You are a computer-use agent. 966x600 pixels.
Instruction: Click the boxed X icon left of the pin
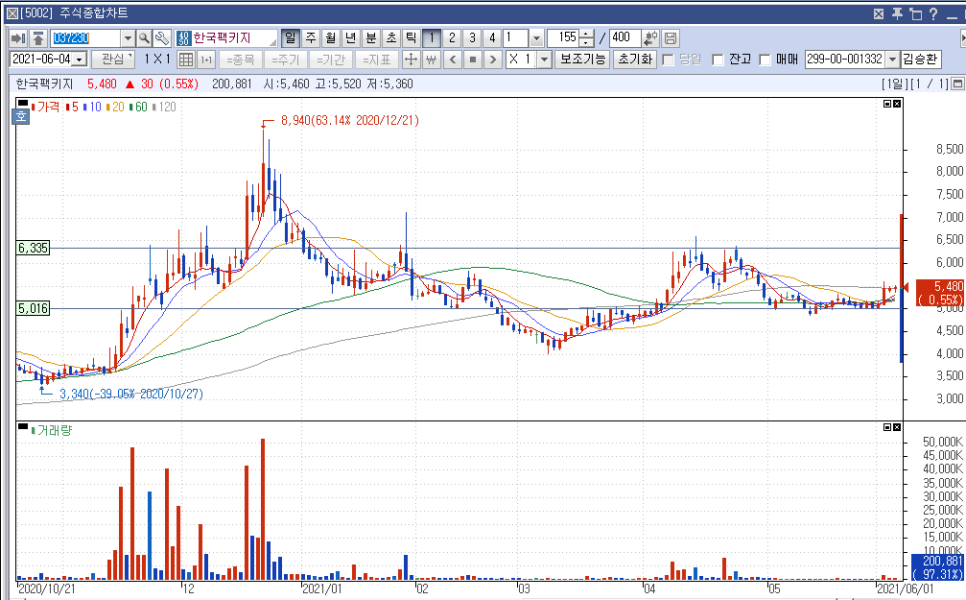click(879, 14)
